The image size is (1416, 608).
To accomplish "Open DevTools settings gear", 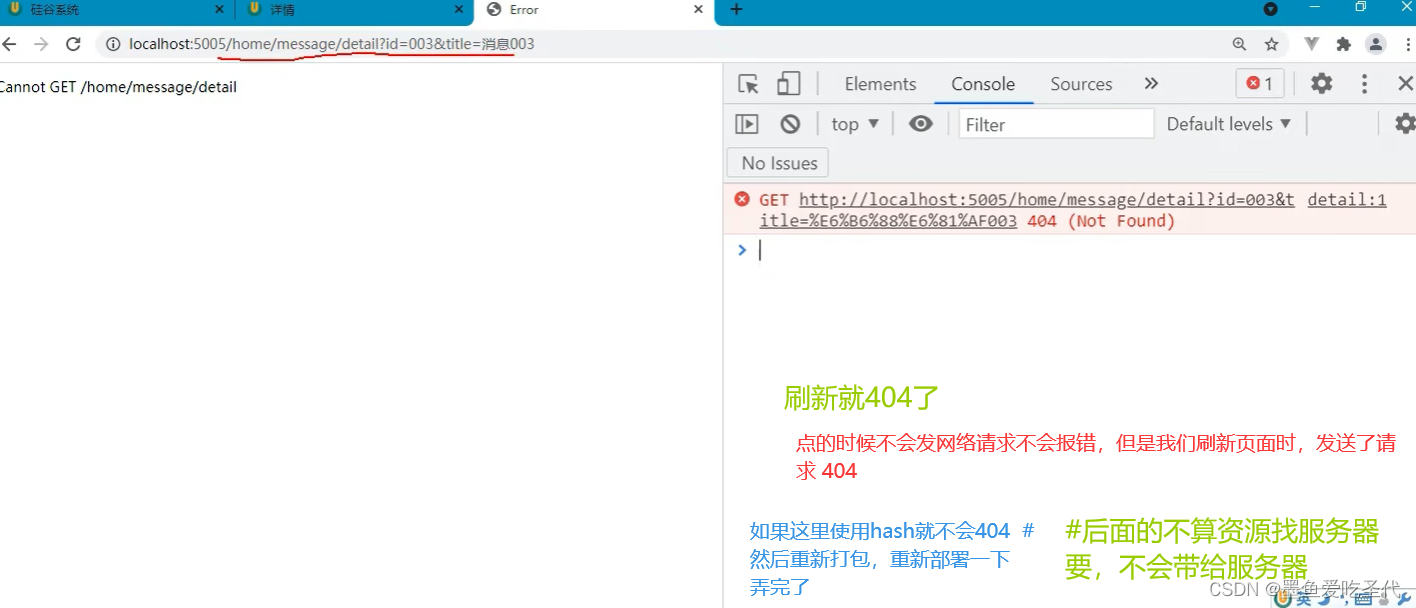I will click(1321, 83).
